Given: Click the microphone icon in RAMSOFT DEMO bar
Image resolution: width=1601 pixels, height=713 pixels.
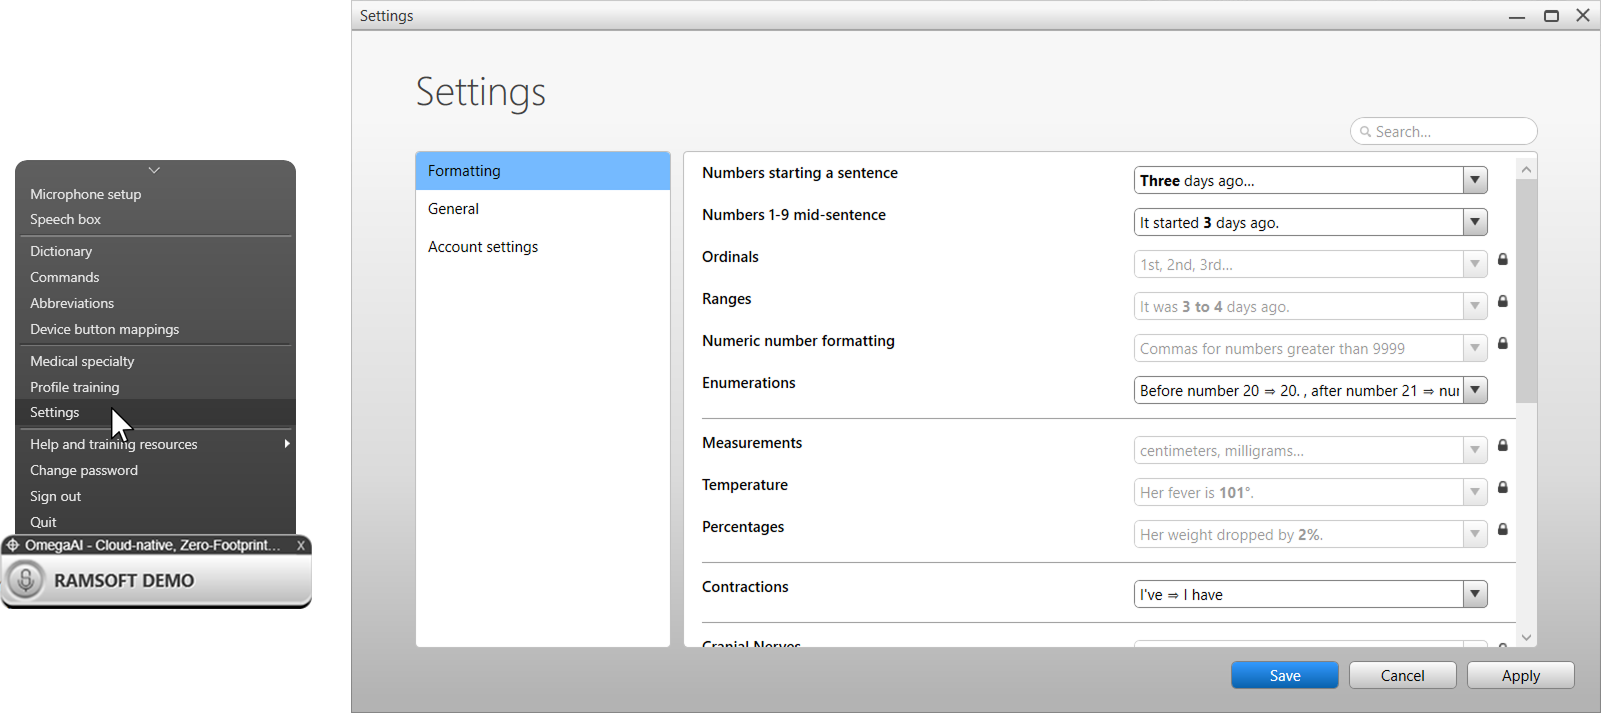Looking at the screenshot, I should coord(26,580).
